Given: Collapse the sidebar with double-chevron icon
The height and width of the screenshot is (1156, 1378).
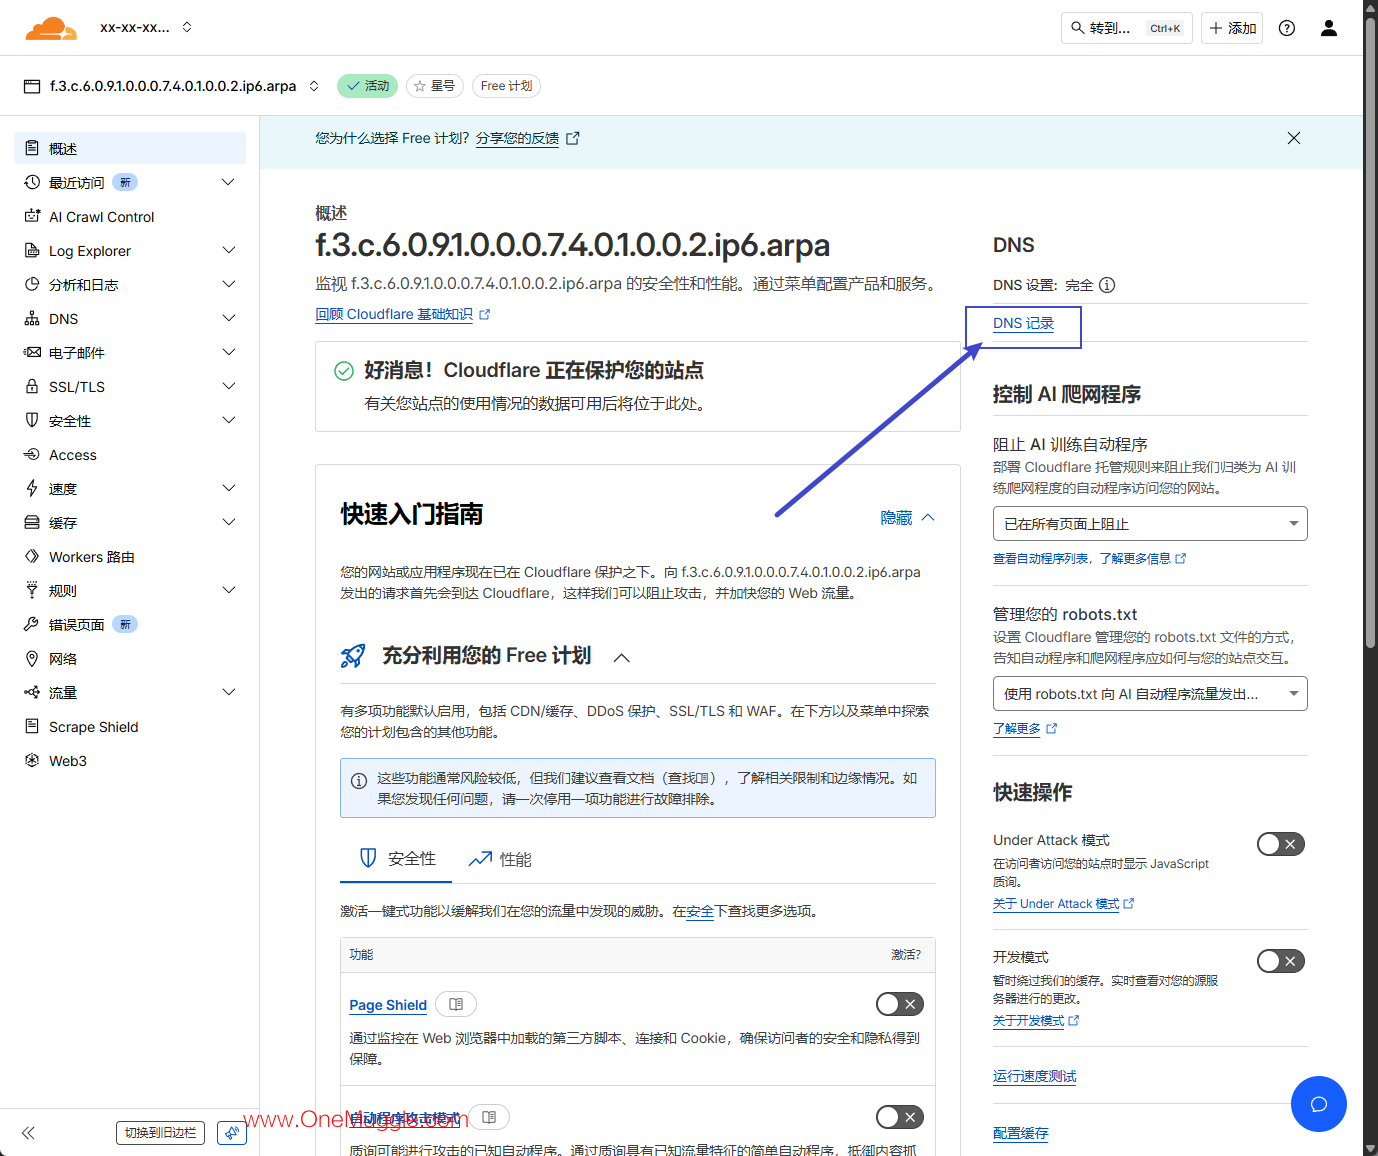Looking at the screenshot, I should pyautogui.click(x=28, y=1133).
